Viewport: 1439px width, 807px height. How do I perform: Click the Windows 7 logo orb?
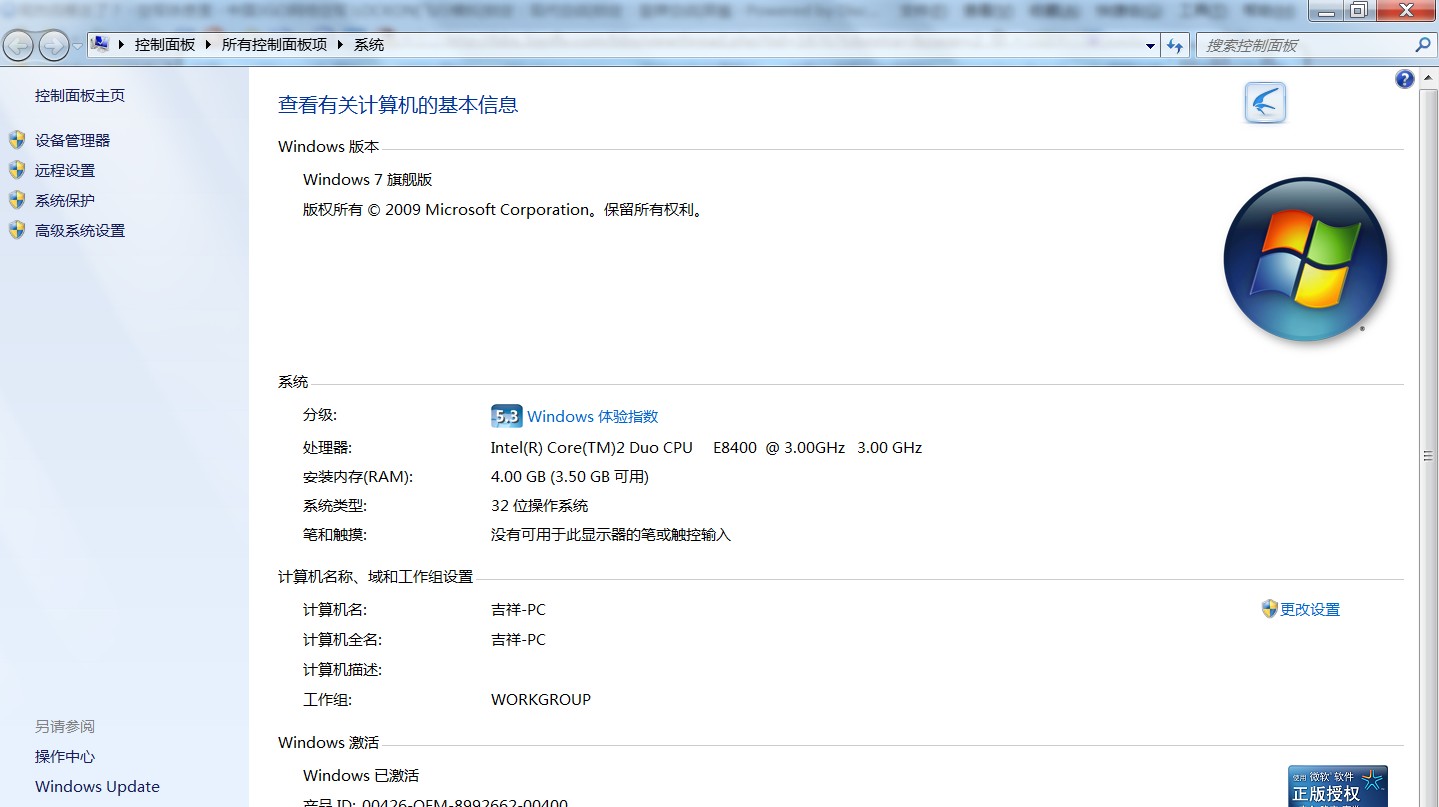(1305, 260)
